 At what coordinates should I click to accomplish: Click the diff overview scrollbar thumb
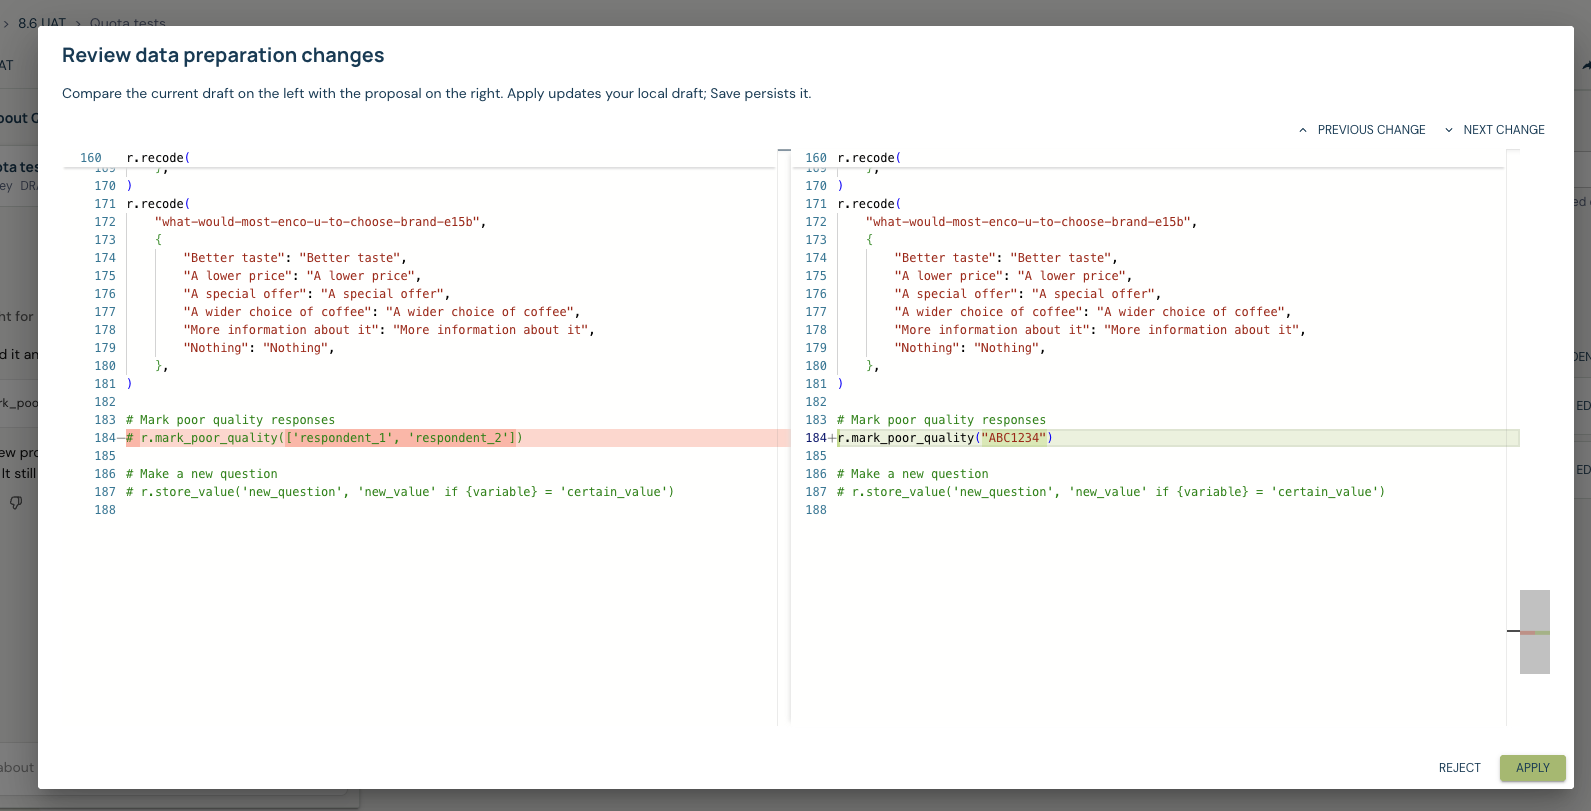tap(1534, 631)
